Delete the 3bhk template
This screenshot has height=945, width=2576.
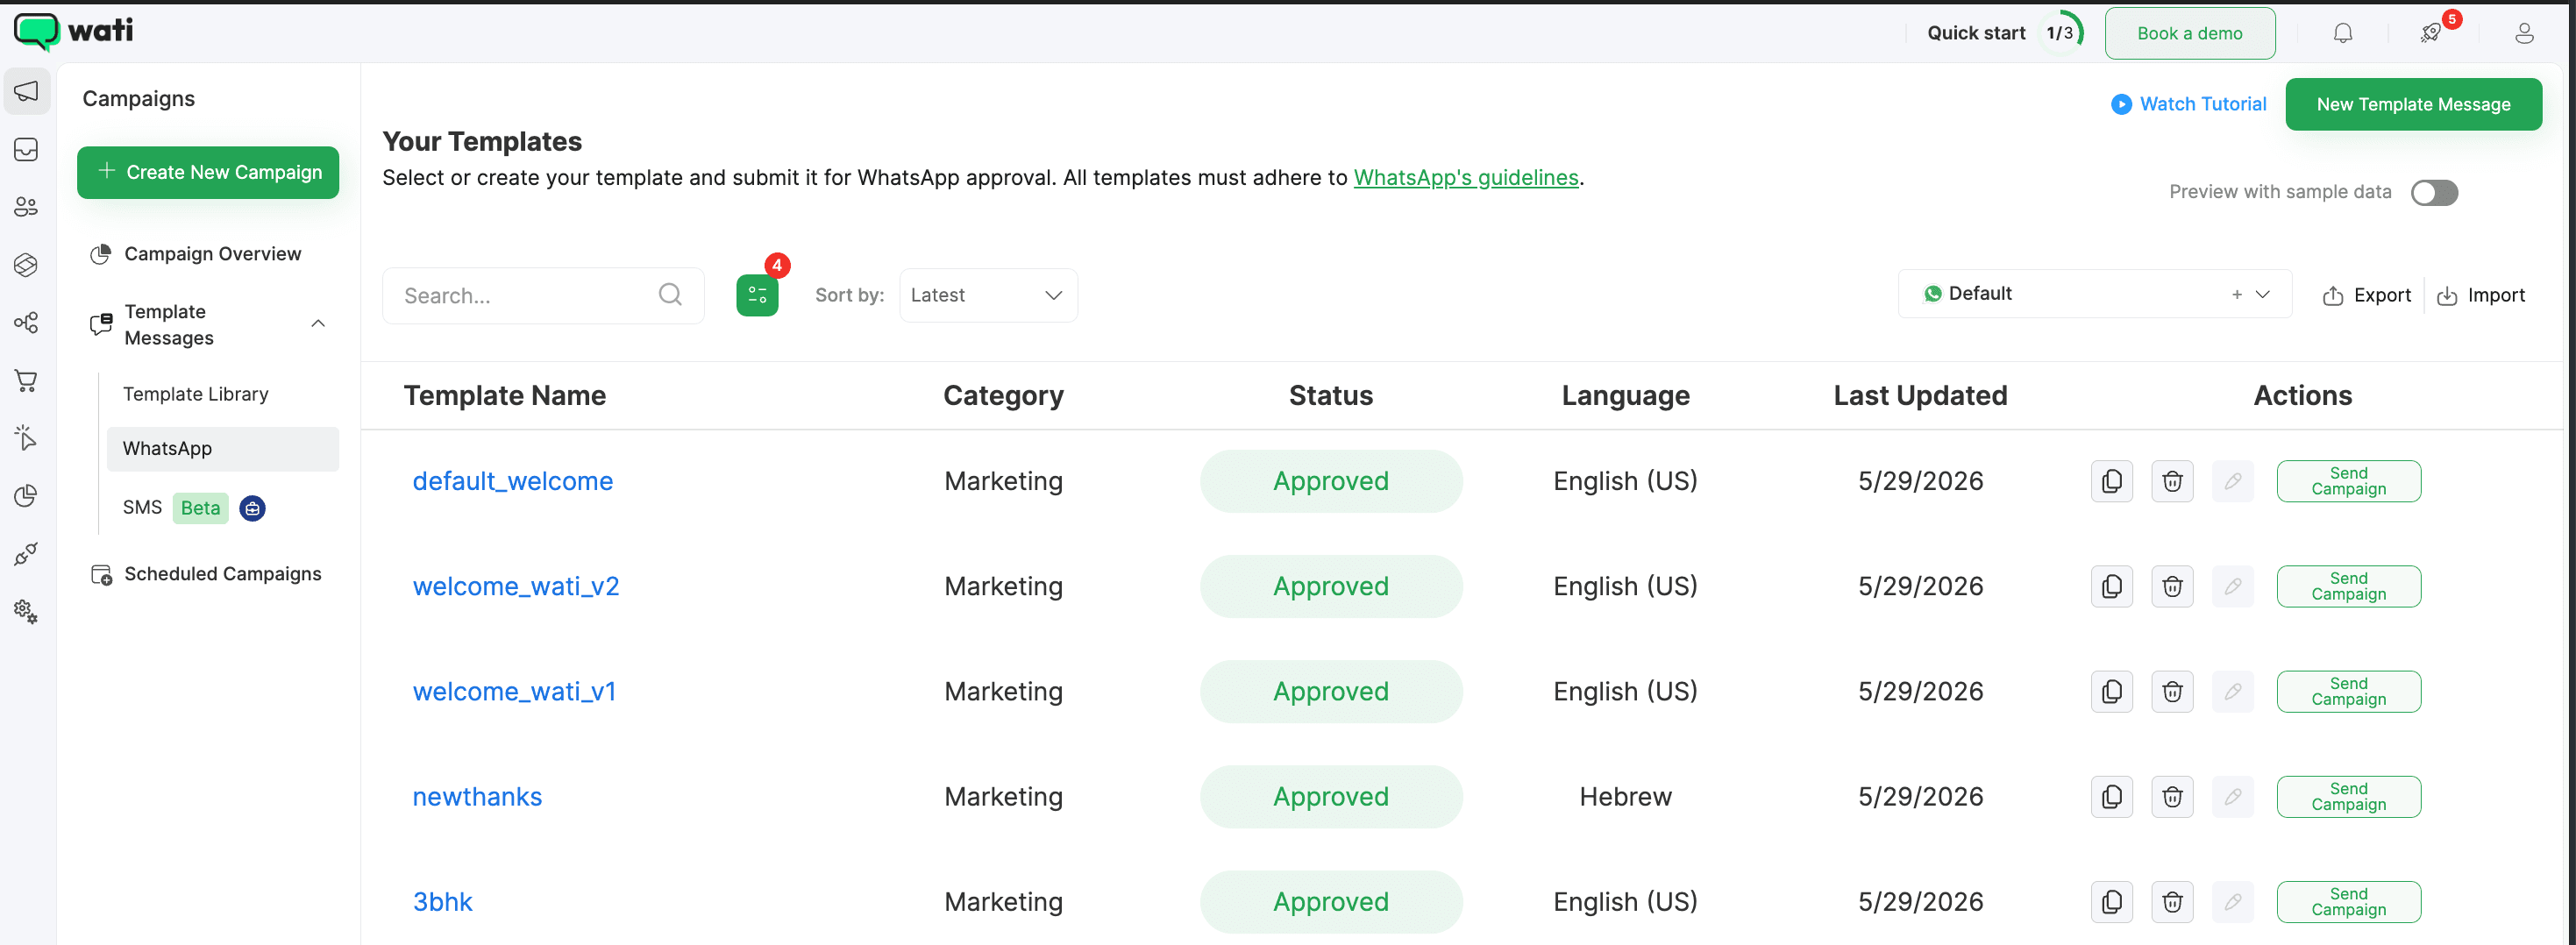pos(2172,902)
